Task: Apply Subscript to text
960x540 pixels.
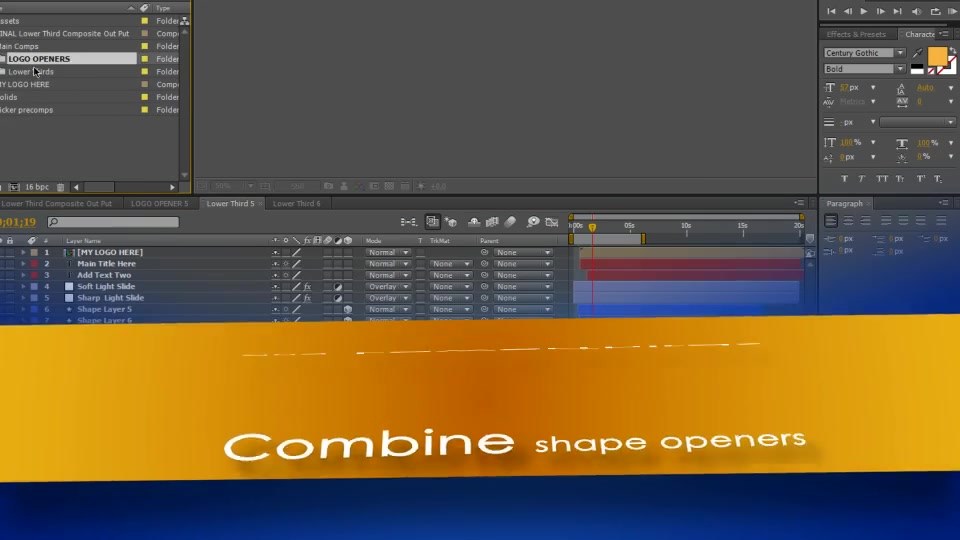Action: tap(938, 179)
